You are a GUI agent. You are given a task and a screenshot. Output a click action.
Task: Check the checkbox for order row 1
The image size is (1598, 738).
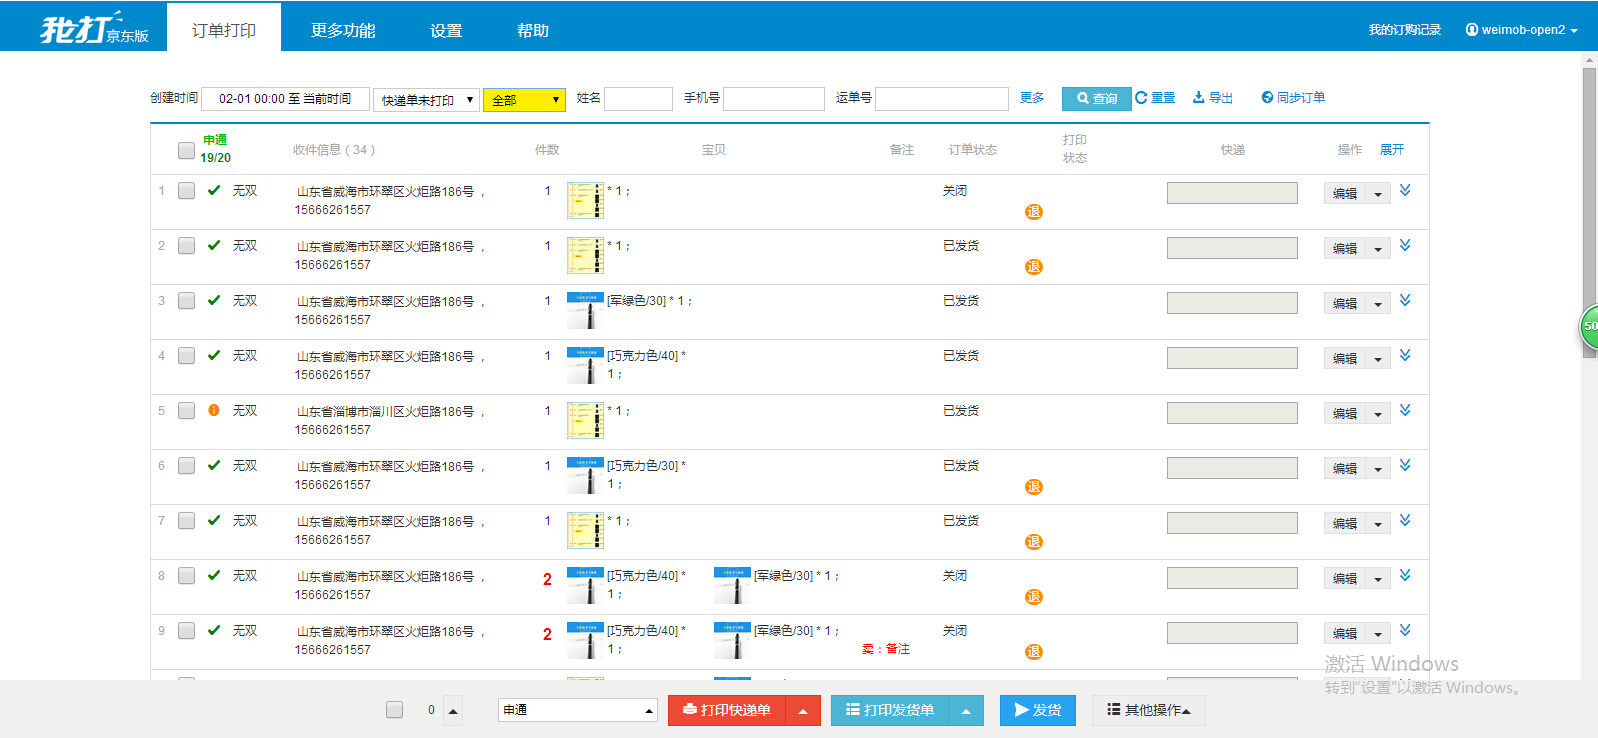tap(186, 190)
